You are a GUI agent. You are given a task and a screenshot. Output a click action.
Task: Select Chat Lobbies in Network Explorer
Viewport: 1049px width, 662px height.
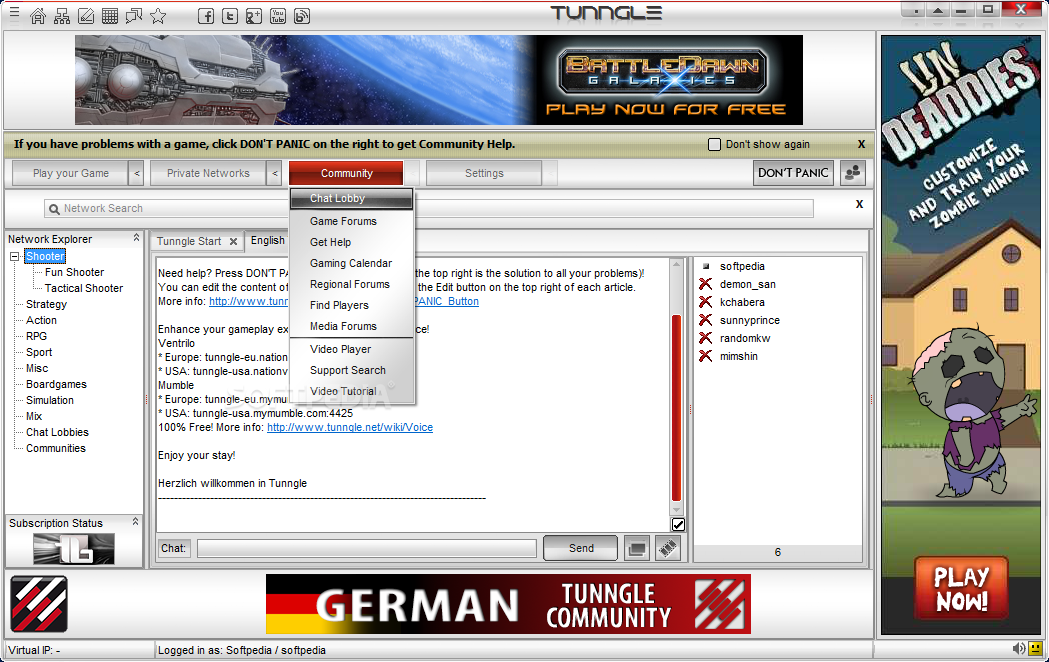click(58, 433)
